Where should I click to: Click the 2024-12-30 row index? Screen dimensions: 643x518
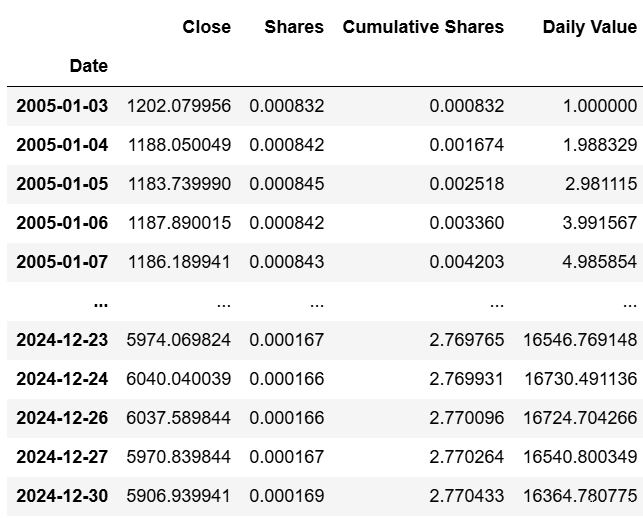pos(62,496)
